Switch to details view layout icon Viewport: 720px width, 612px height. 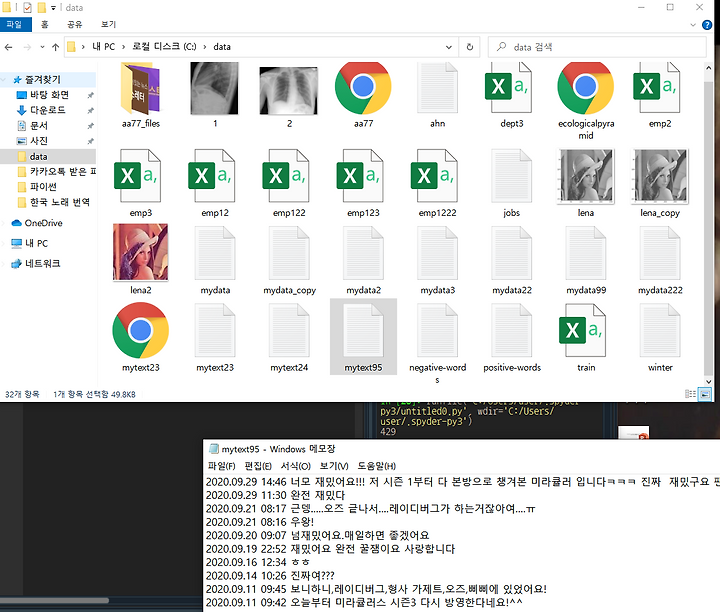[x=690, y=394]
